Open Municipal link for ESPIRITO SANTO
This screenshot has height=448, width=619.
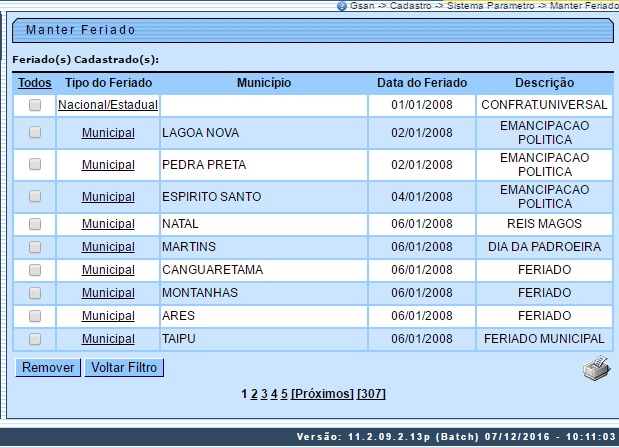108,197
